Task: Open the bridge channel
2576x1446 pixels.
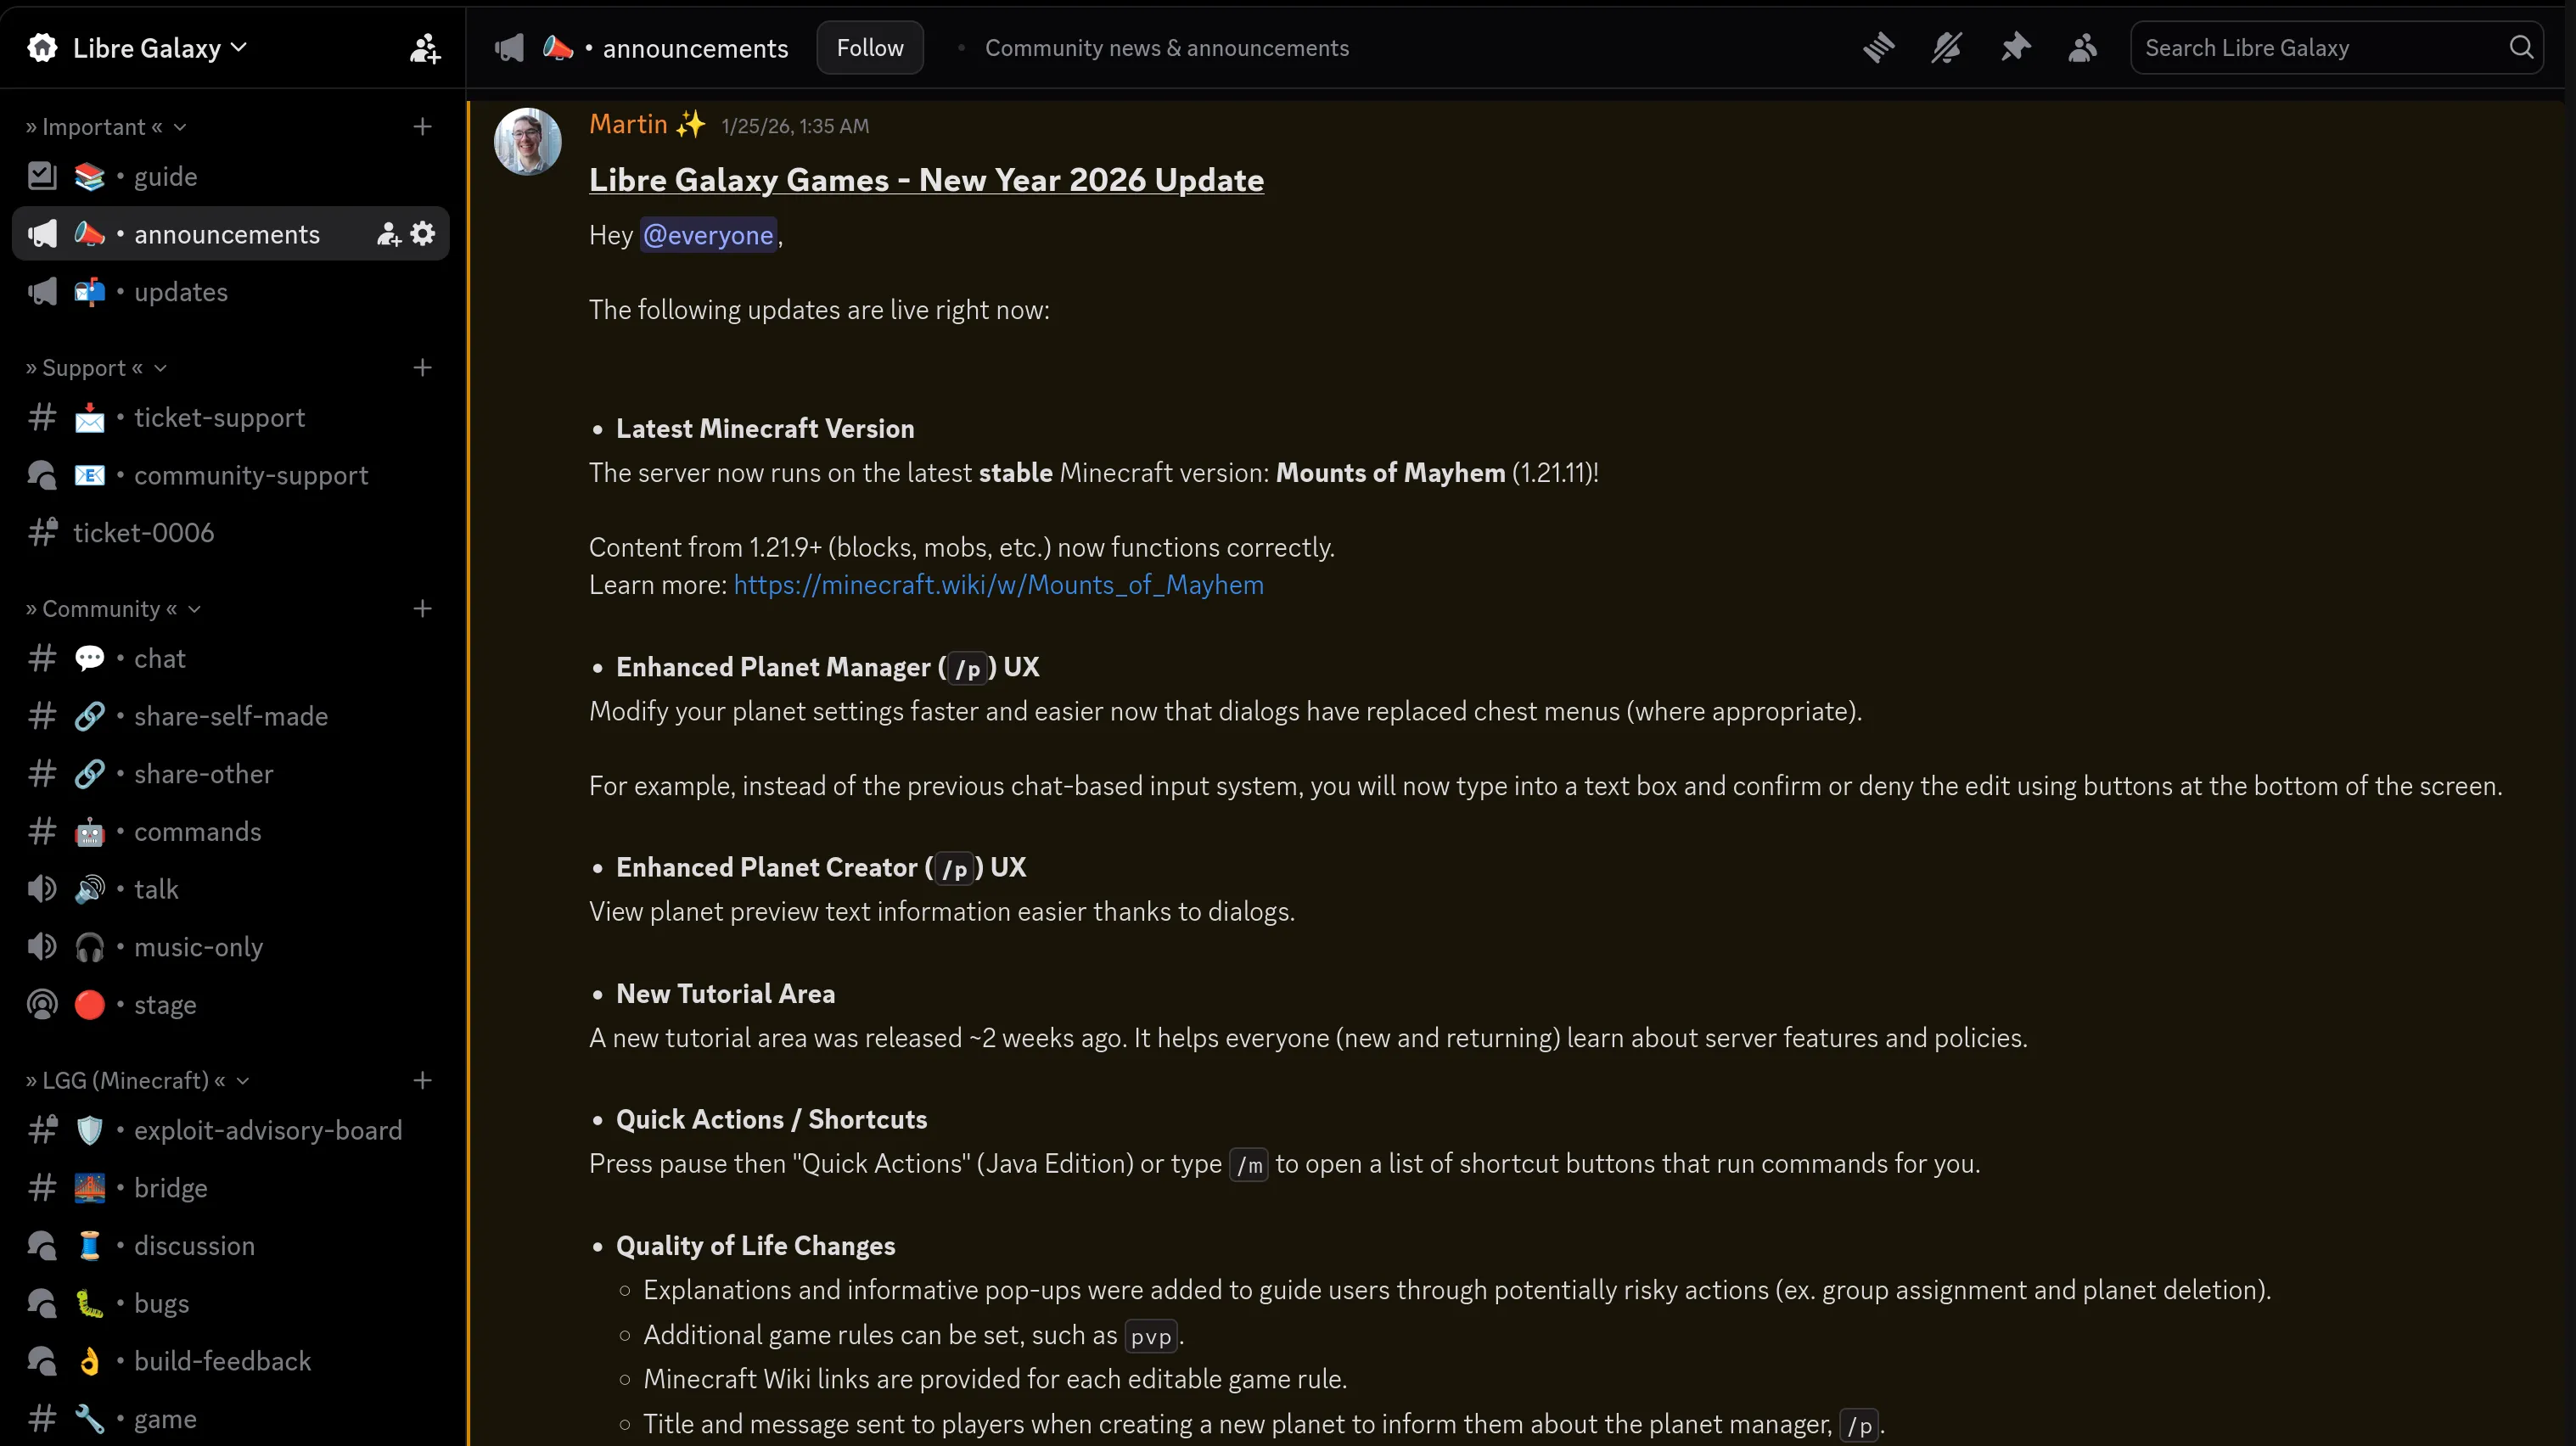Action: coord(231,1188)
